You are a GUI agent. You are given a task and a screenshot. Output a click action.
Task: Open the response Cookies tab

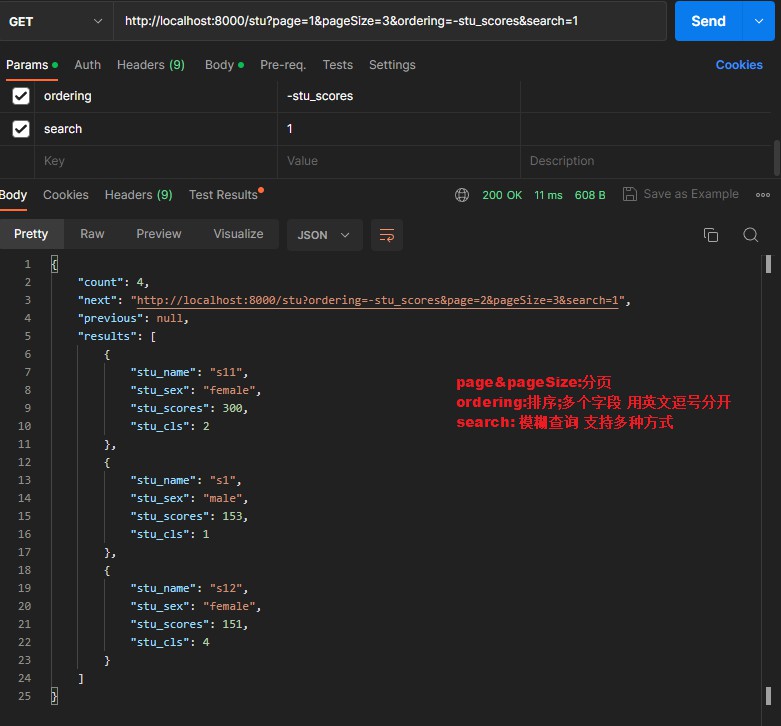point(66,195)
